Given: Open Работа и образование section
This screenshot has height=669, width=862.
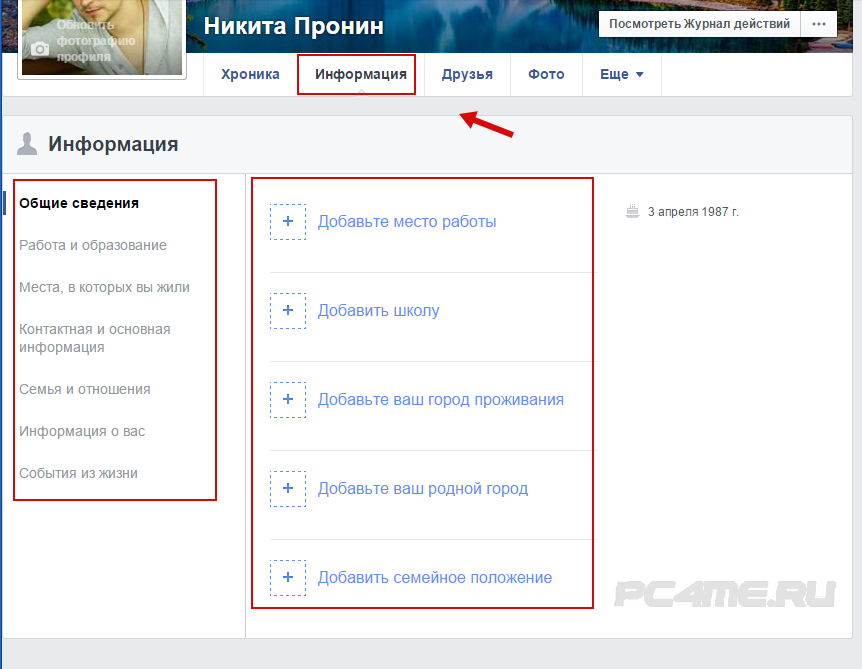Looking at the screenshot, I should point(93,245).
